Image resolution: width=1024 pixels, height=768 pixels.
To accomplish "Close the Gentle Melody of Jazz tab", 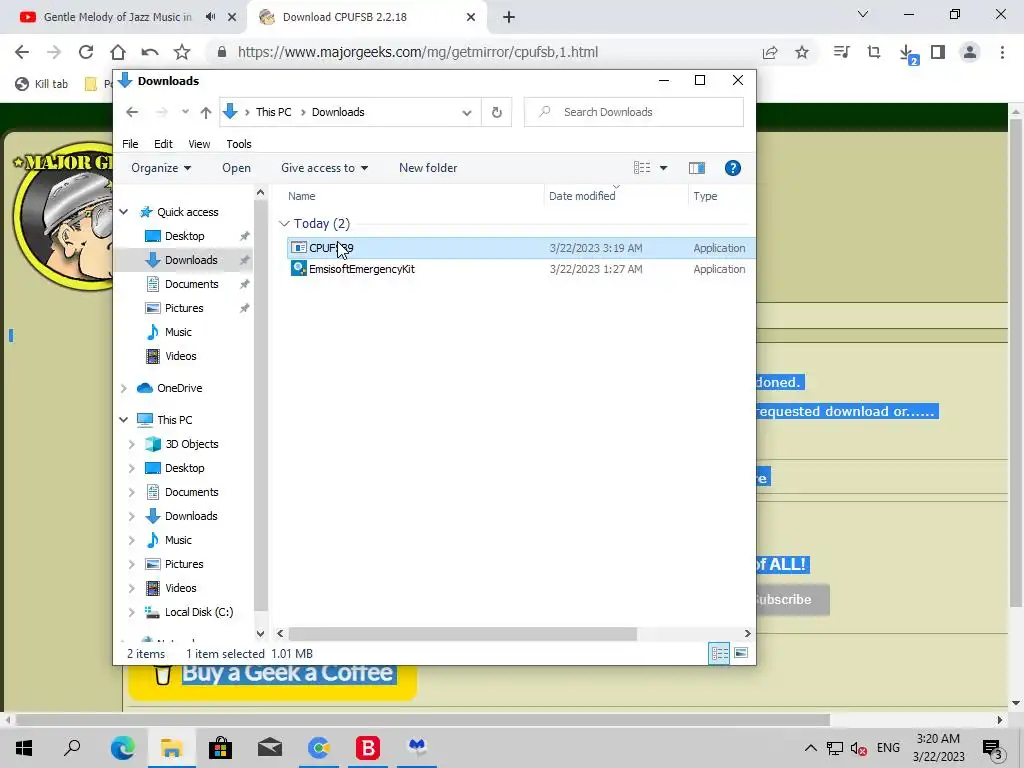I will [x=232, y=18].
